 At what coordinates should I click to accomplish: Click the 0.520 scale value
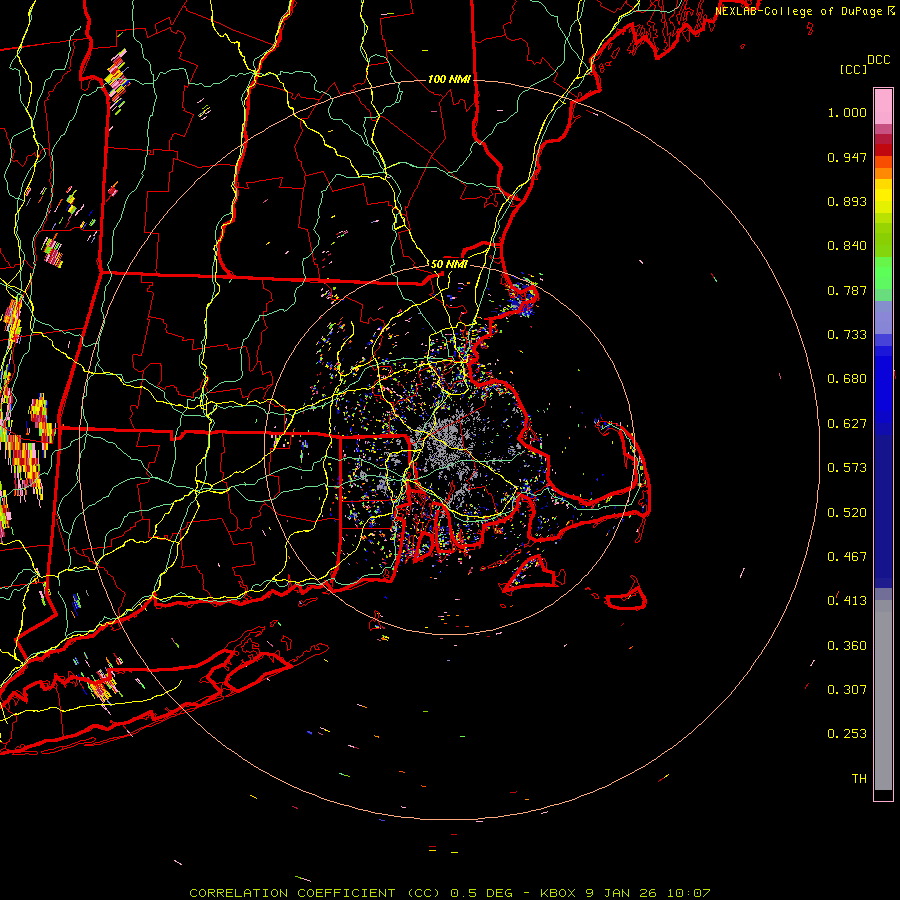[x=847, y=513]
